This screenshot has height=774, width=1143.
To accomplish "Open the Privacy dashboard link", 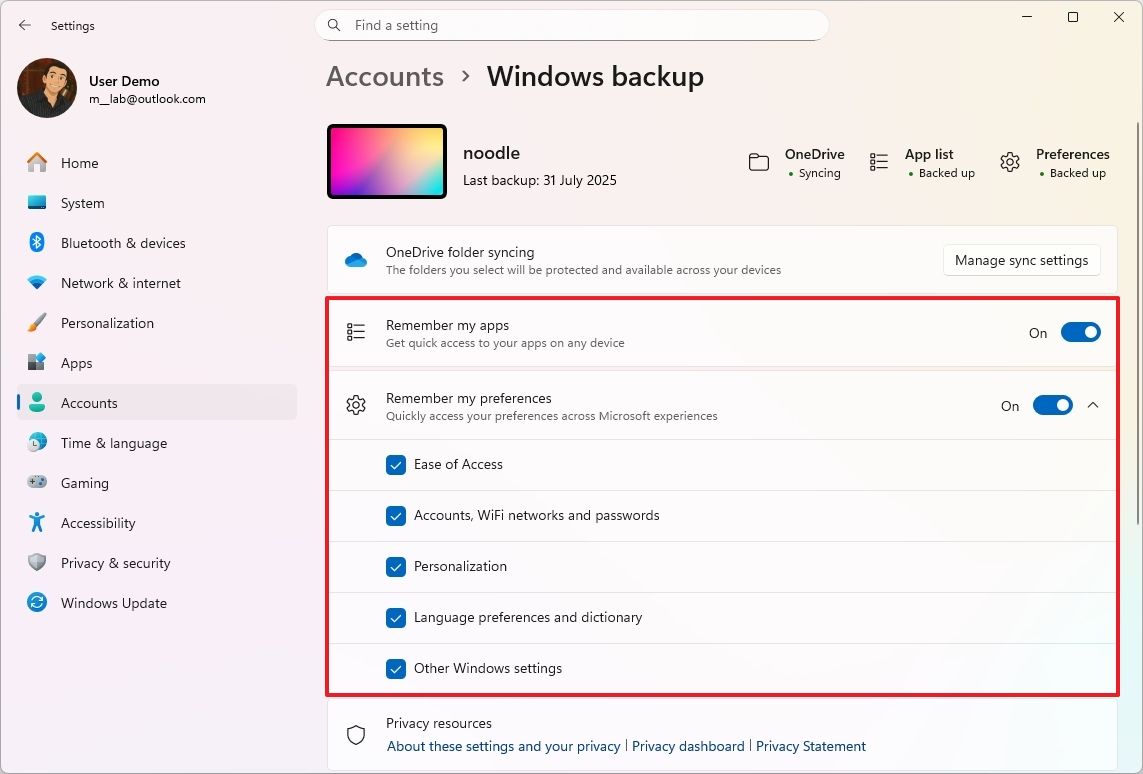I will (x=688, y=746).
